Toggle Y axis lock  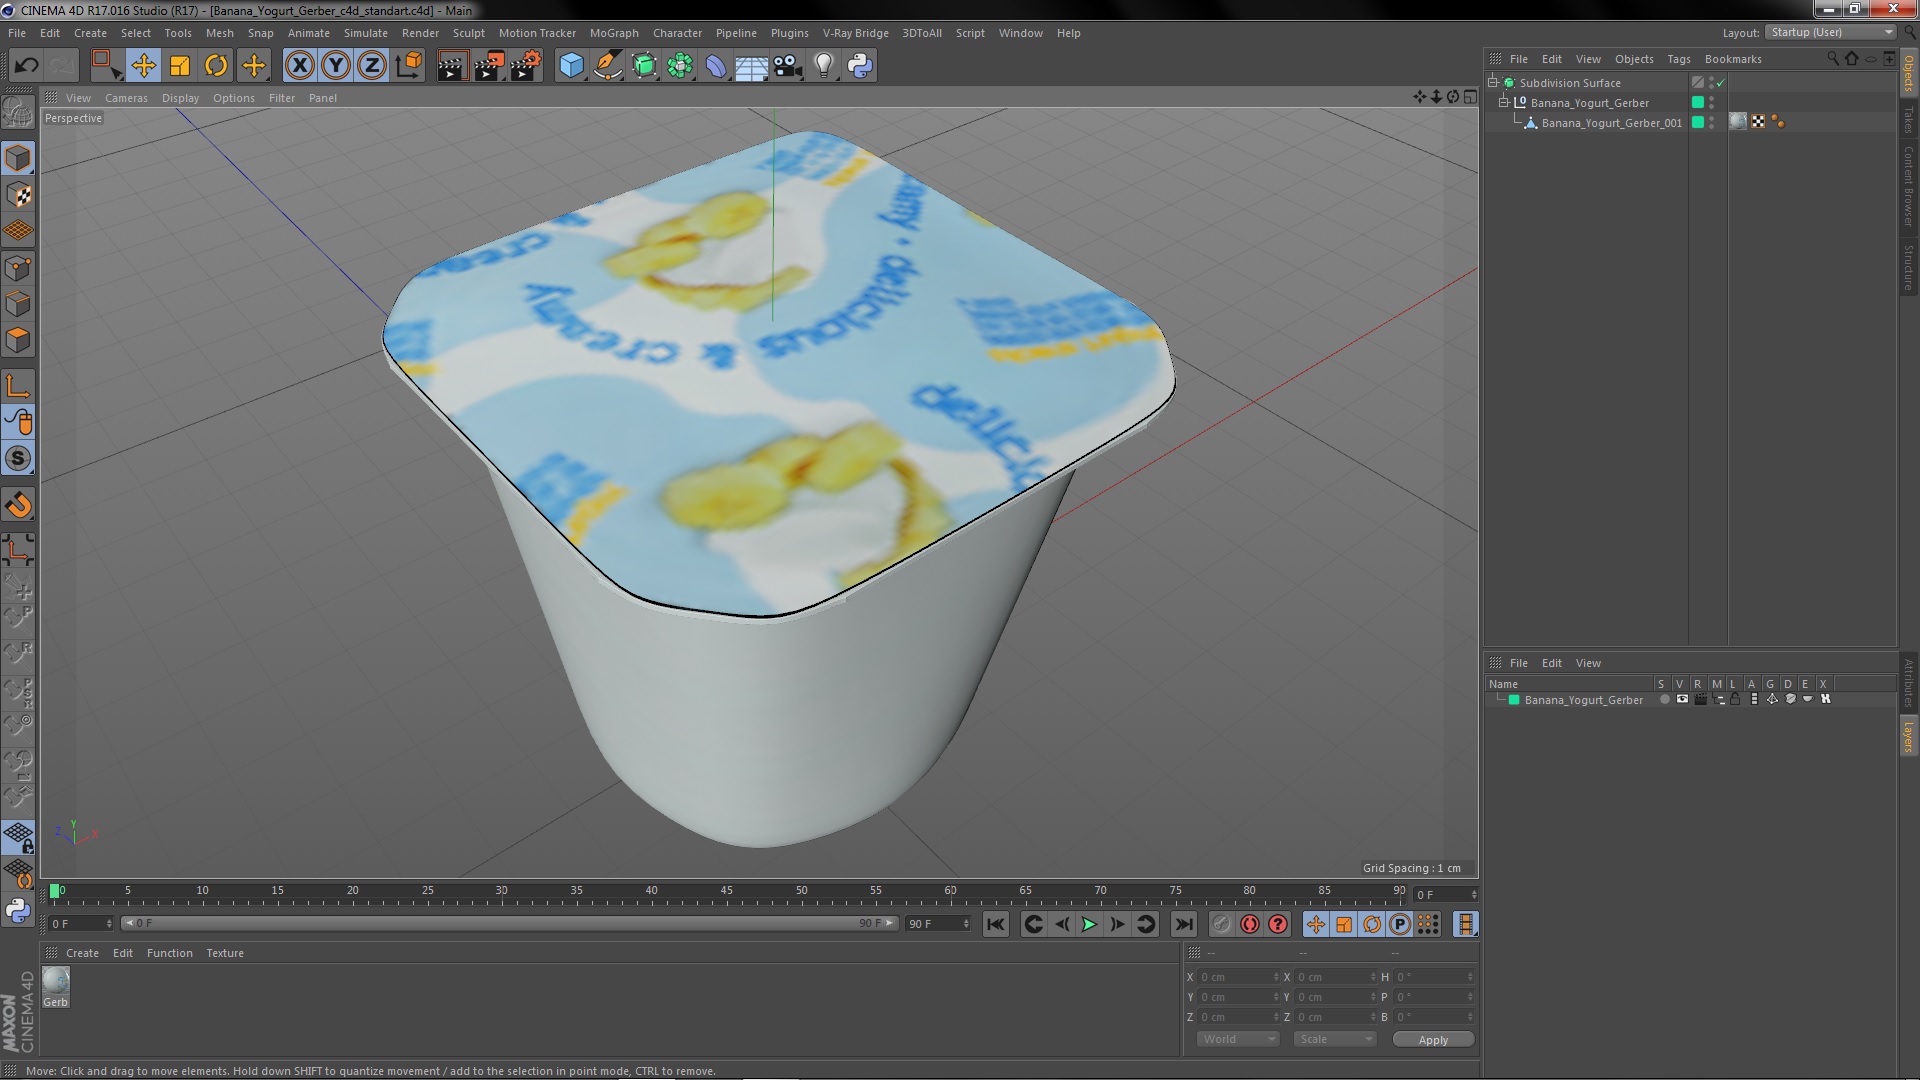click(336, 66)
